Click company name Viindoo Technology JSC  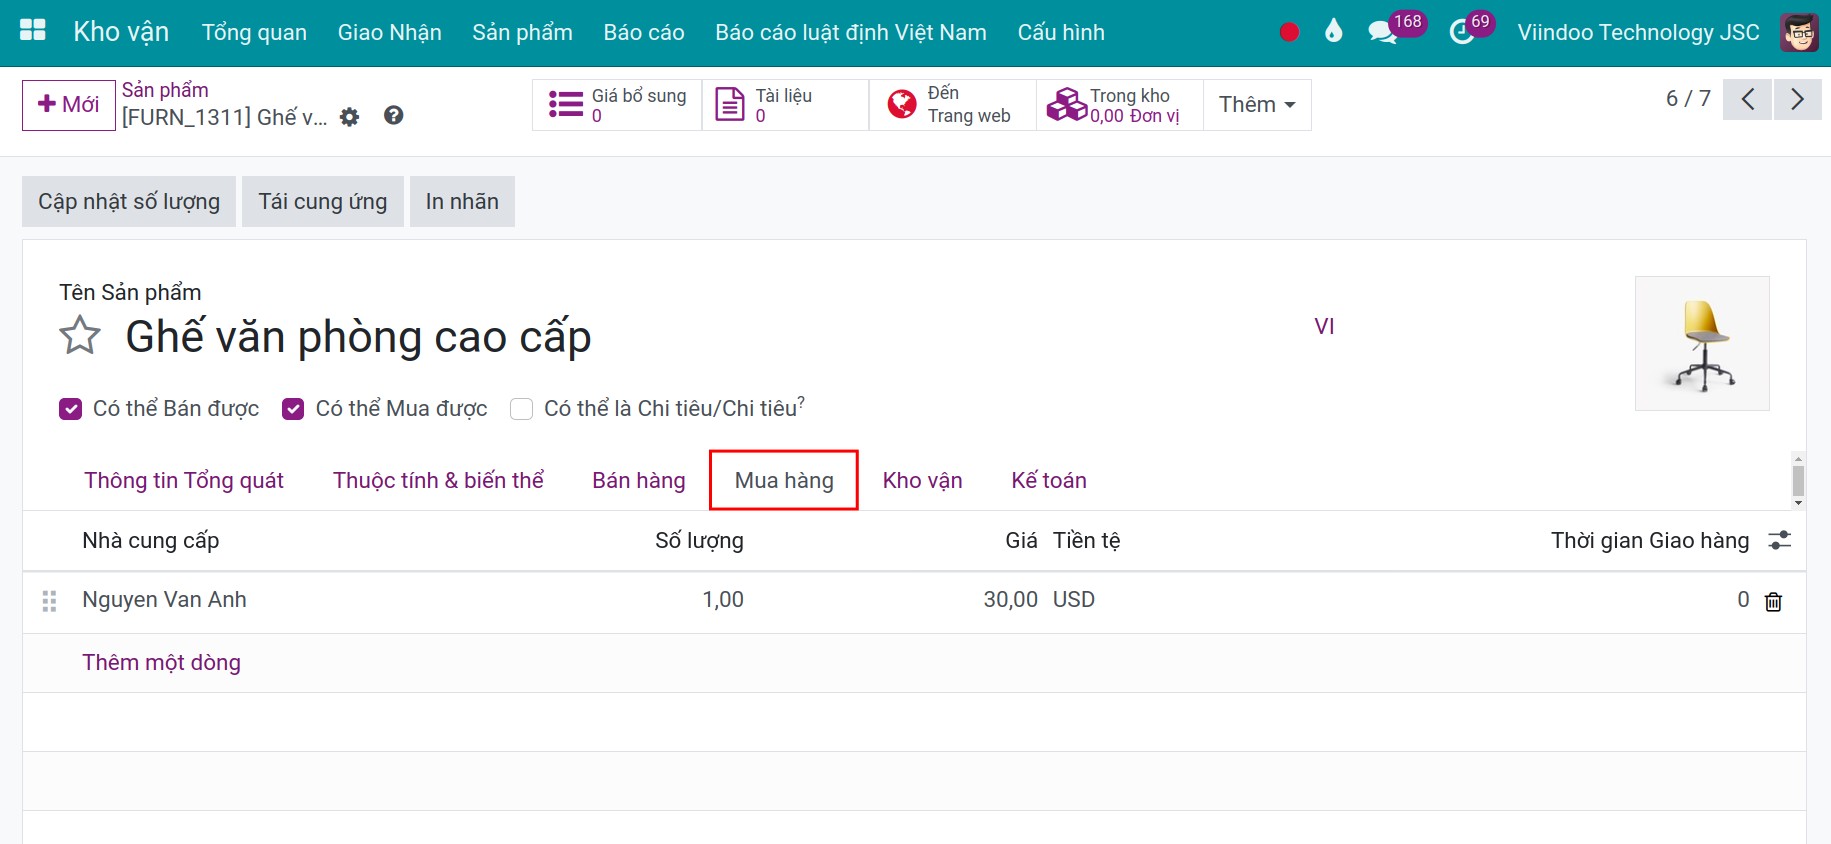point(1638,32)
